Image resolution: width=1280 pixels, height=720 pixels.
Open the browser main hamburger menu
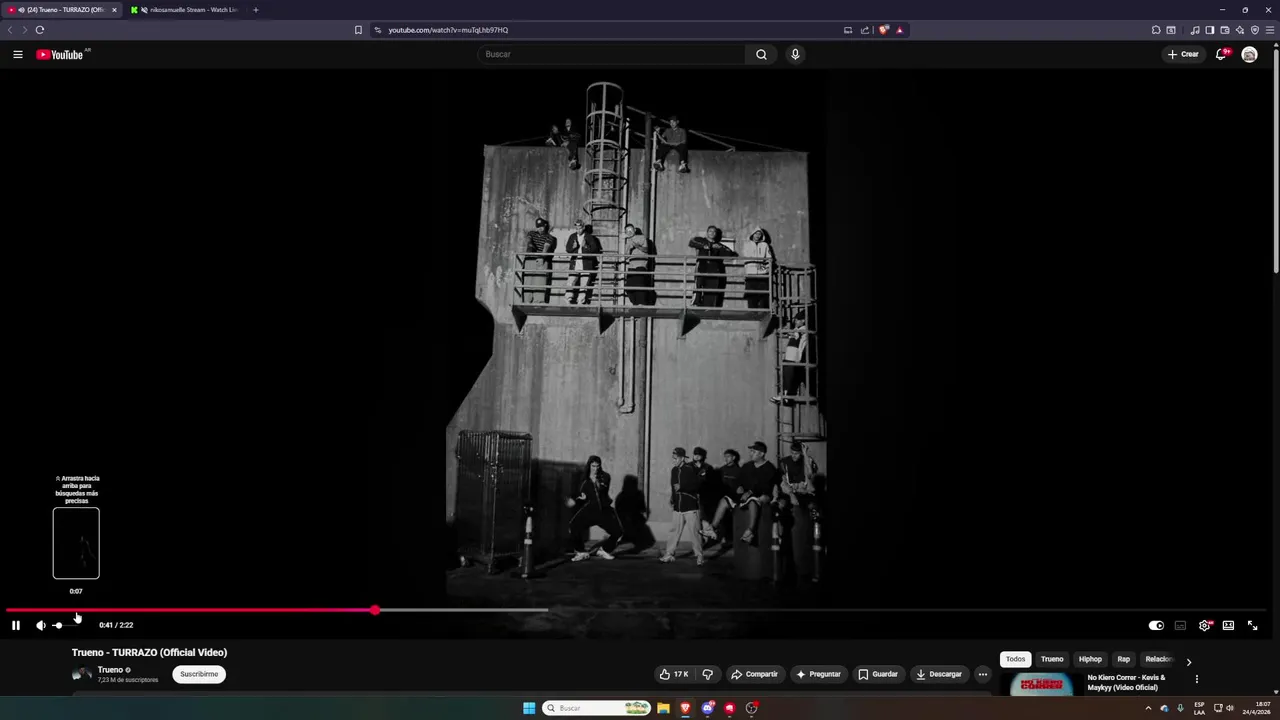click(1270, 30)
